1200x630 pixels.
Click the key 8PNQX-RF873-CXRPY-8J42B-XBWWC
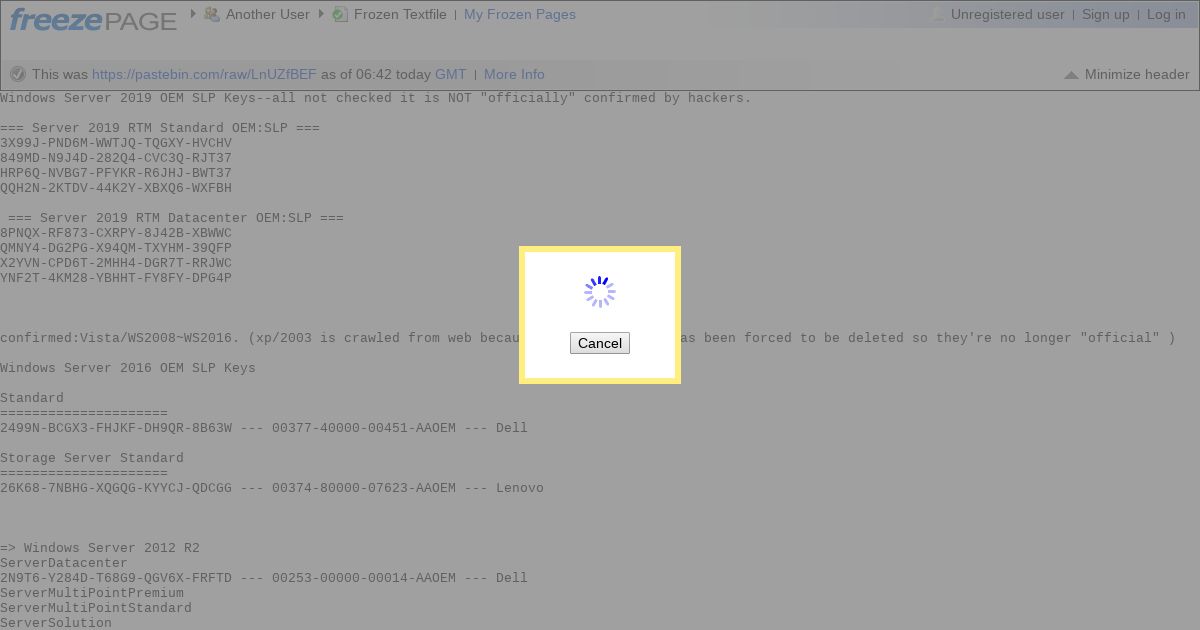[x=116, y=233]
